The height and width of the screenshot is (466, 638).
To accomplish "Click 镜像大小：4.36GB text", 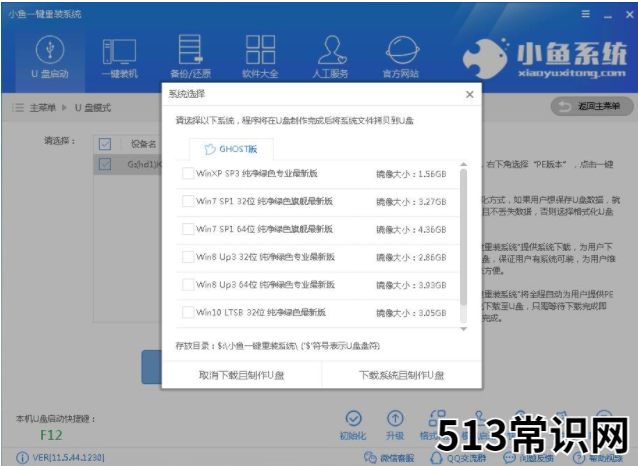I will tap(411, 230).
